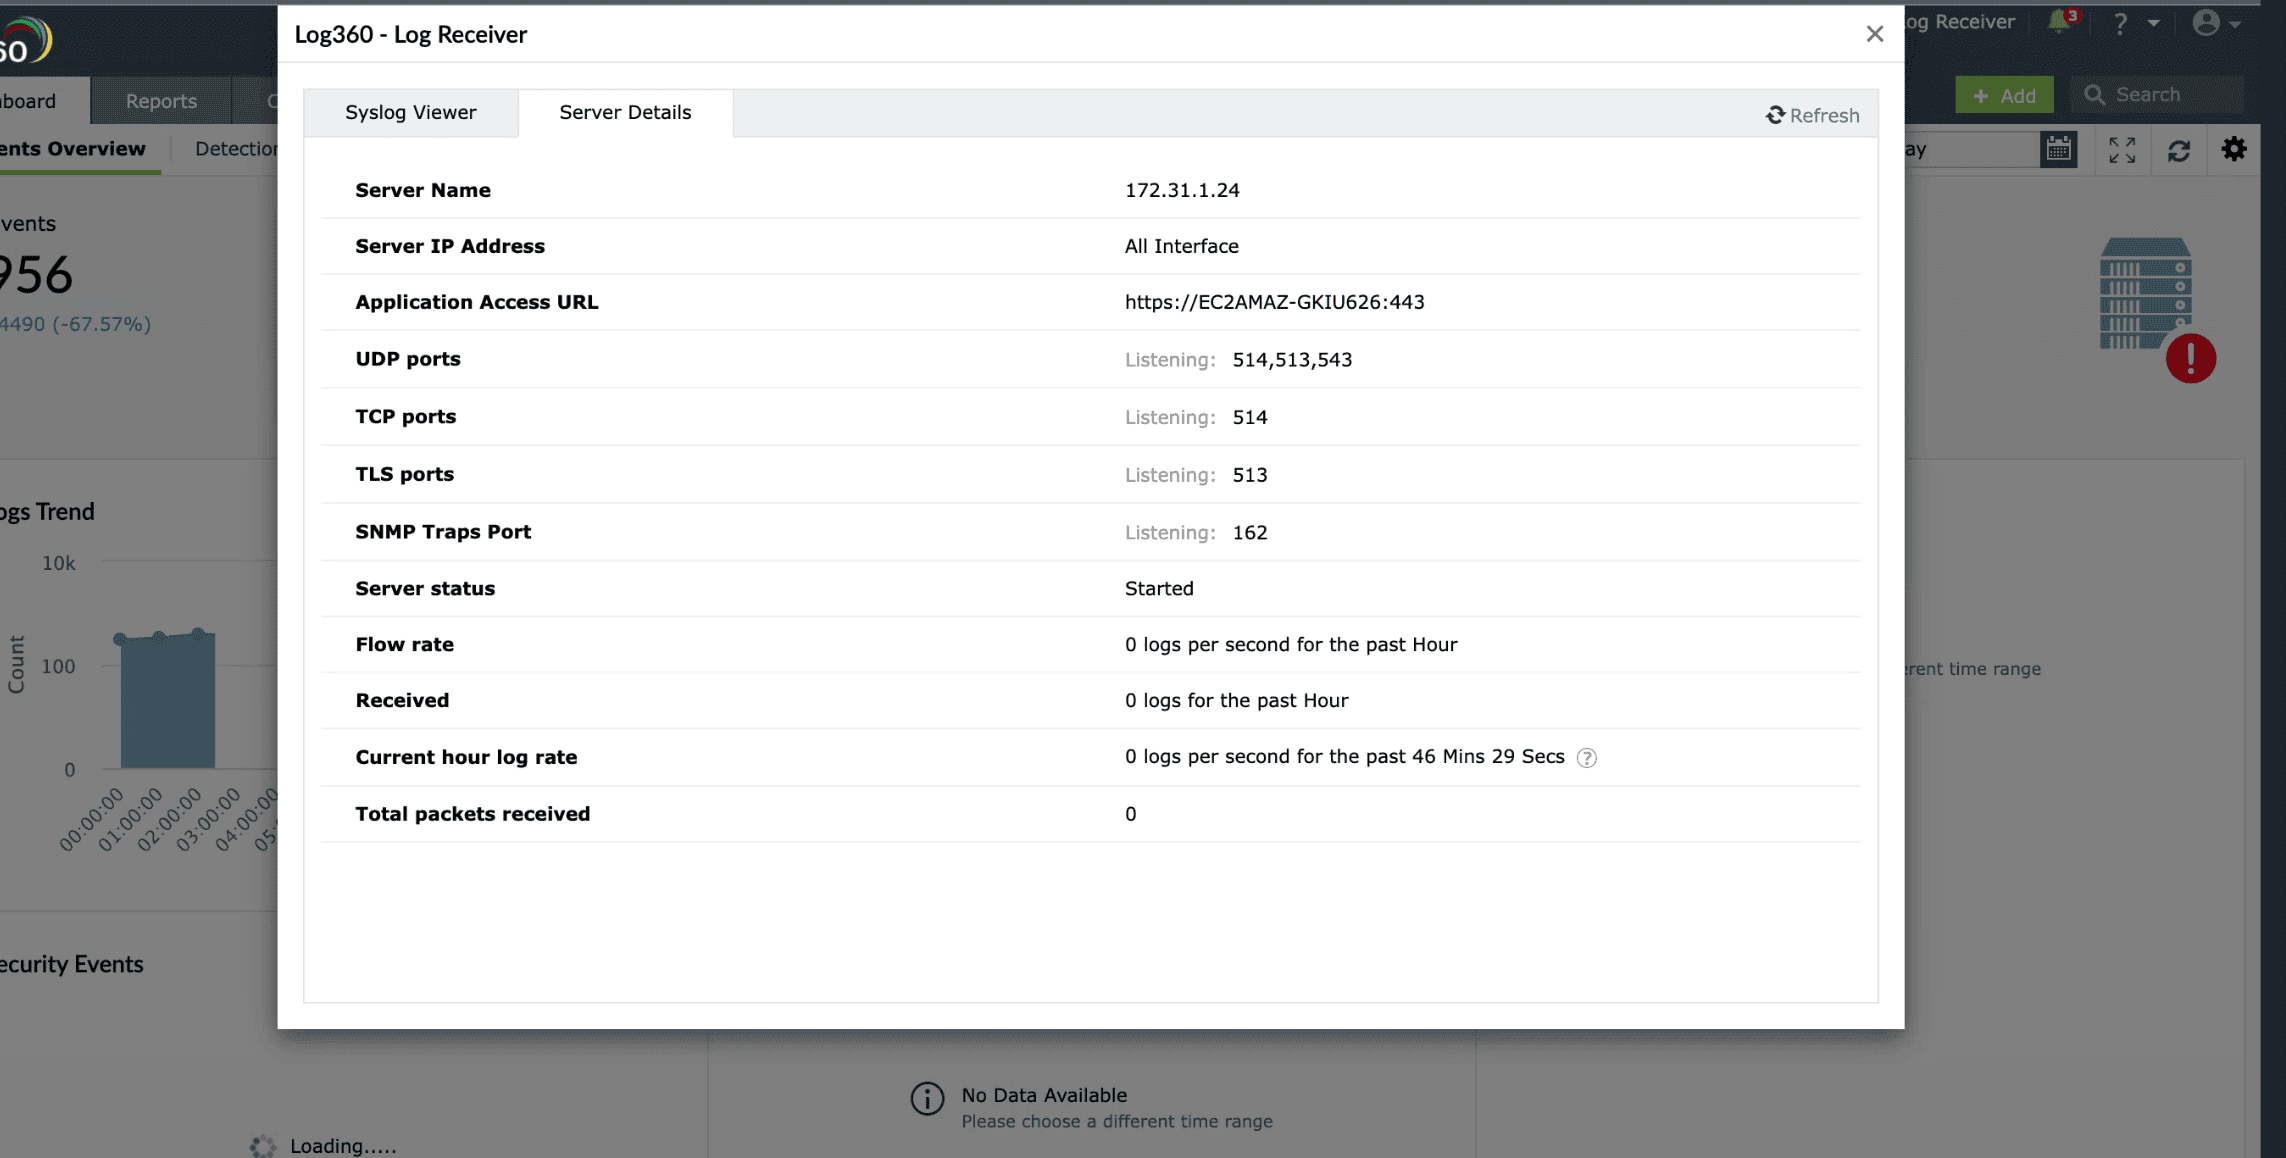
Task: Expand the help menu dropdown arrow
Action: pyautogui.click(x=2153, y=23)
